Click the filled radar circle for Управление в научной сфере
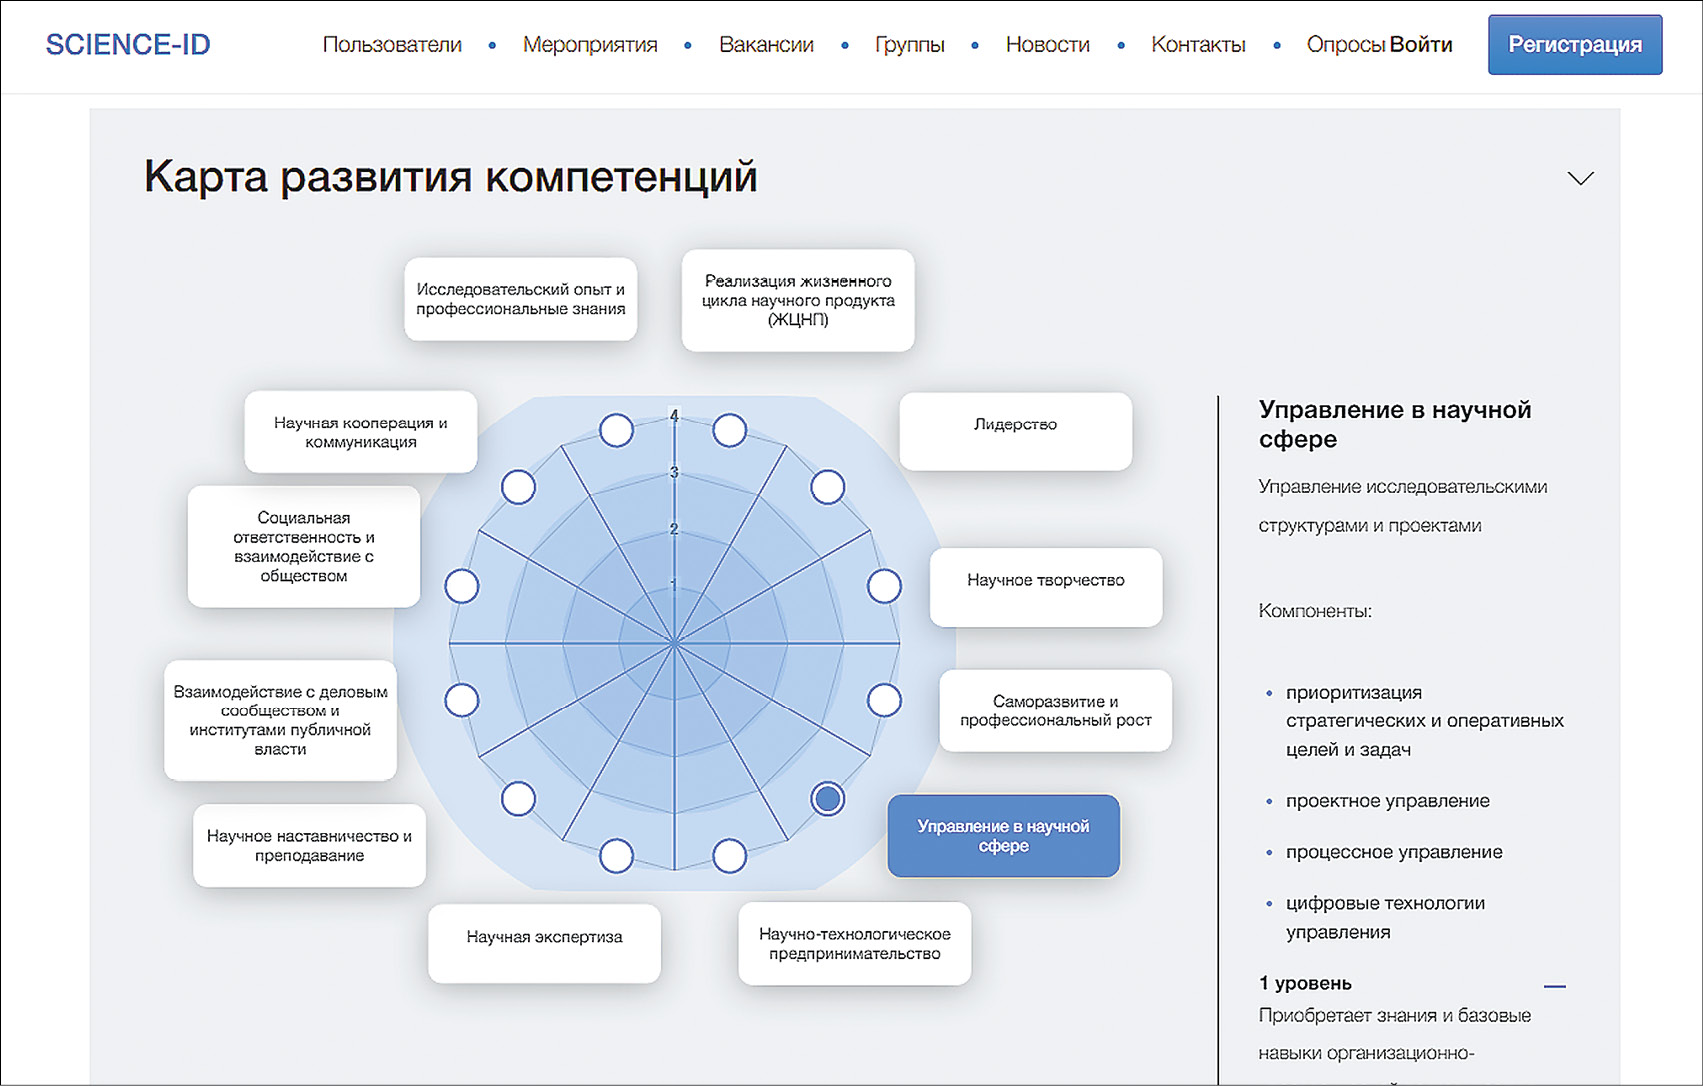Viewport: 1703px width, 1086px height. [x=827, y=798]
